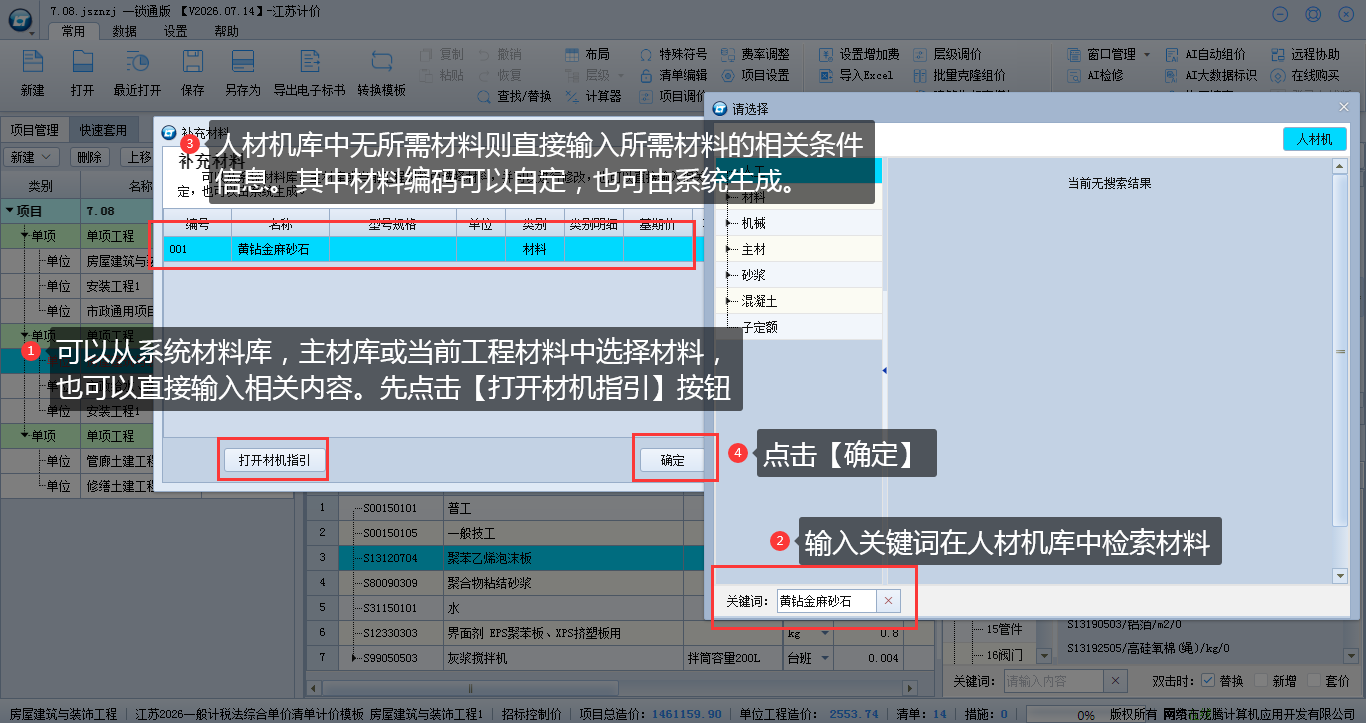The height and width of the screenshot is (723, 1366).
Task: Open 项目设置 project settings
Action: tap(756, 75)
